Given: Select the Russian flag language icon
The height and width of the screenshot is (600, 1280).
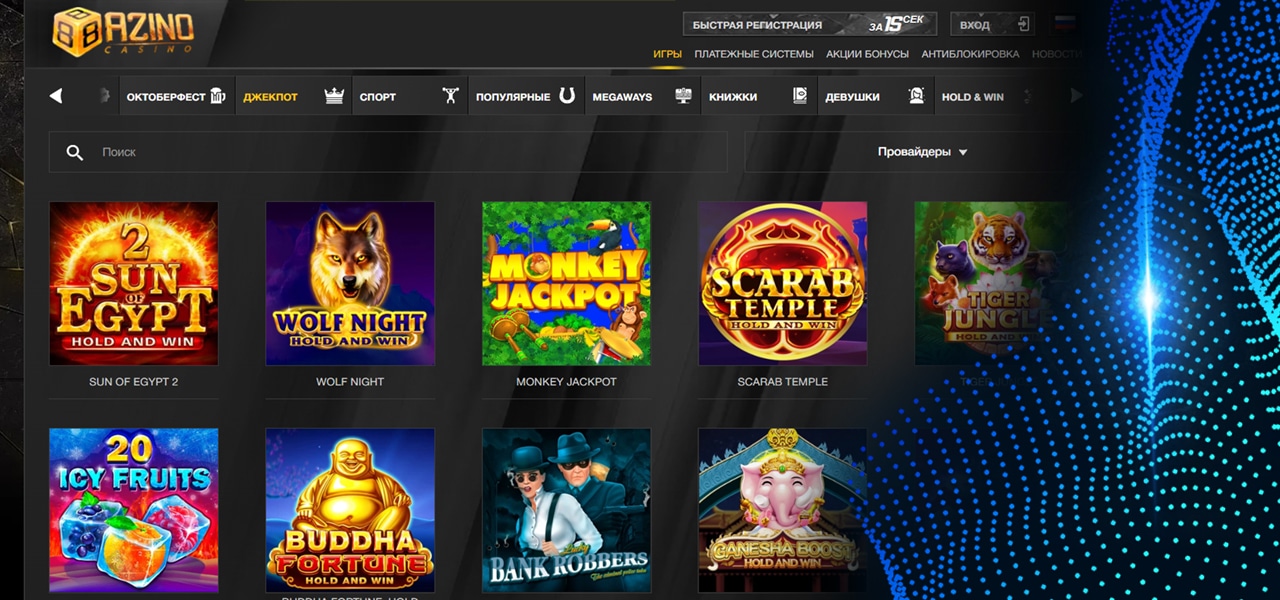Looking at the screenshot, I should coord(1066,25).
